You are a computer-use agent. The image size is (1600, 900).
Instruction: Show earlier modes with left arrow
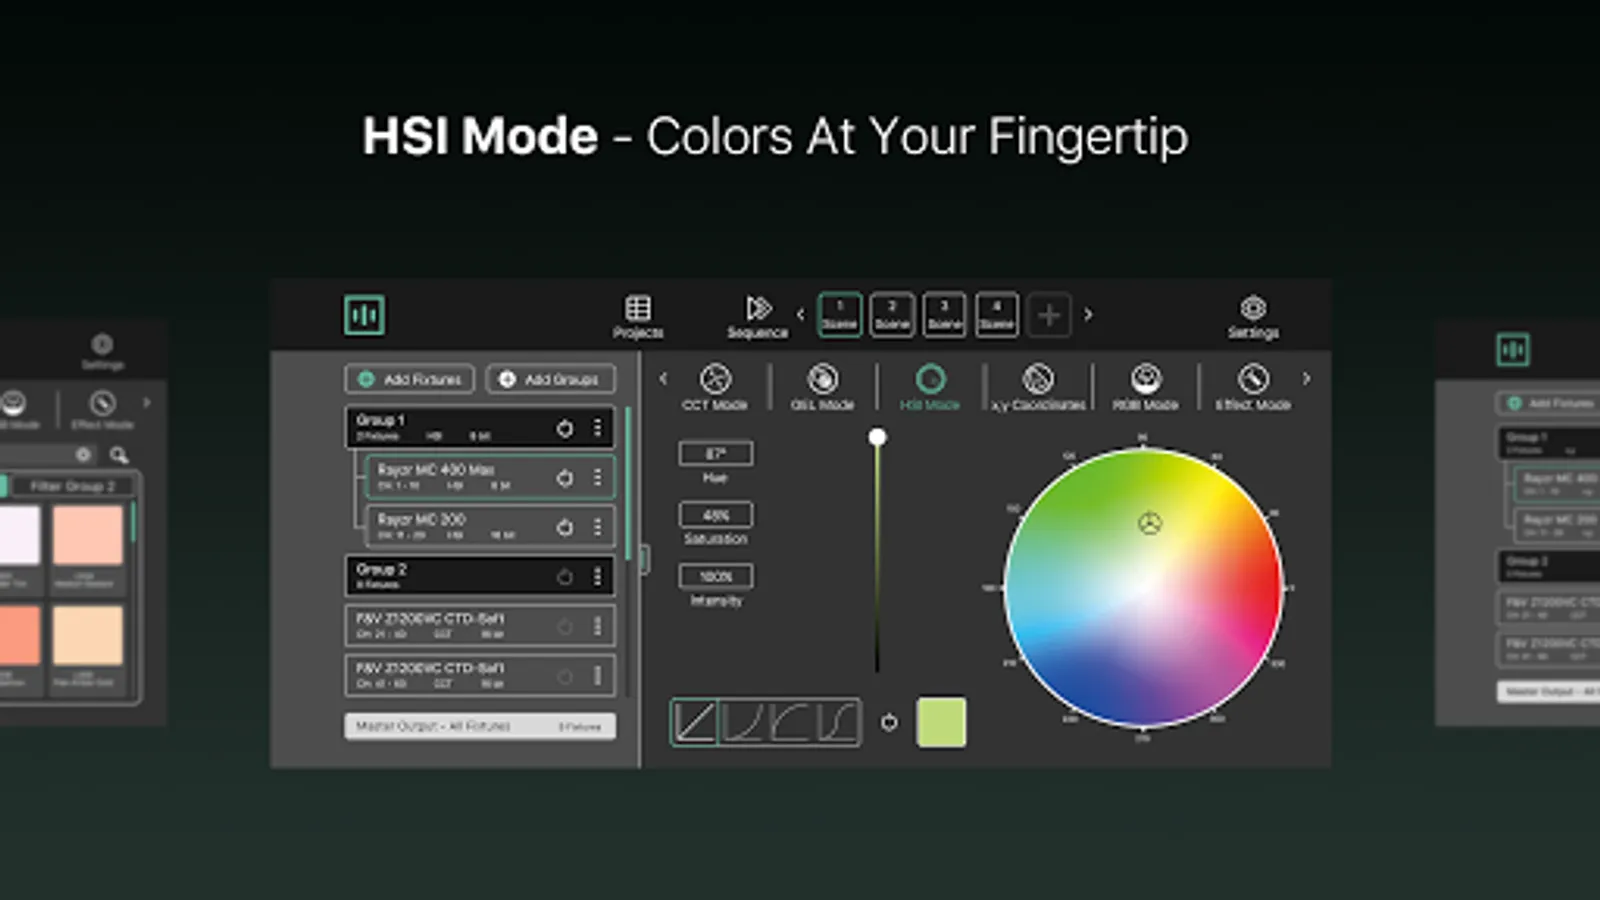pos(663,379)
